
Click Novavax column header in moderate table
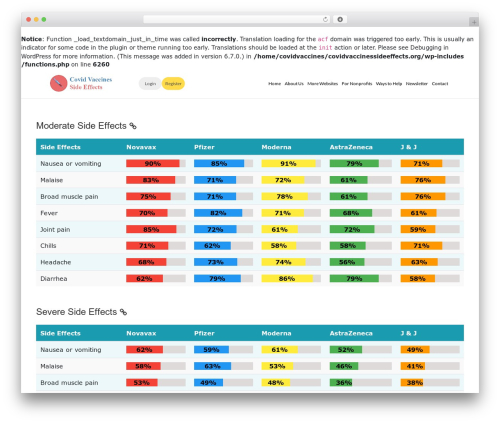pyautogui.click(x=141, y=147)
